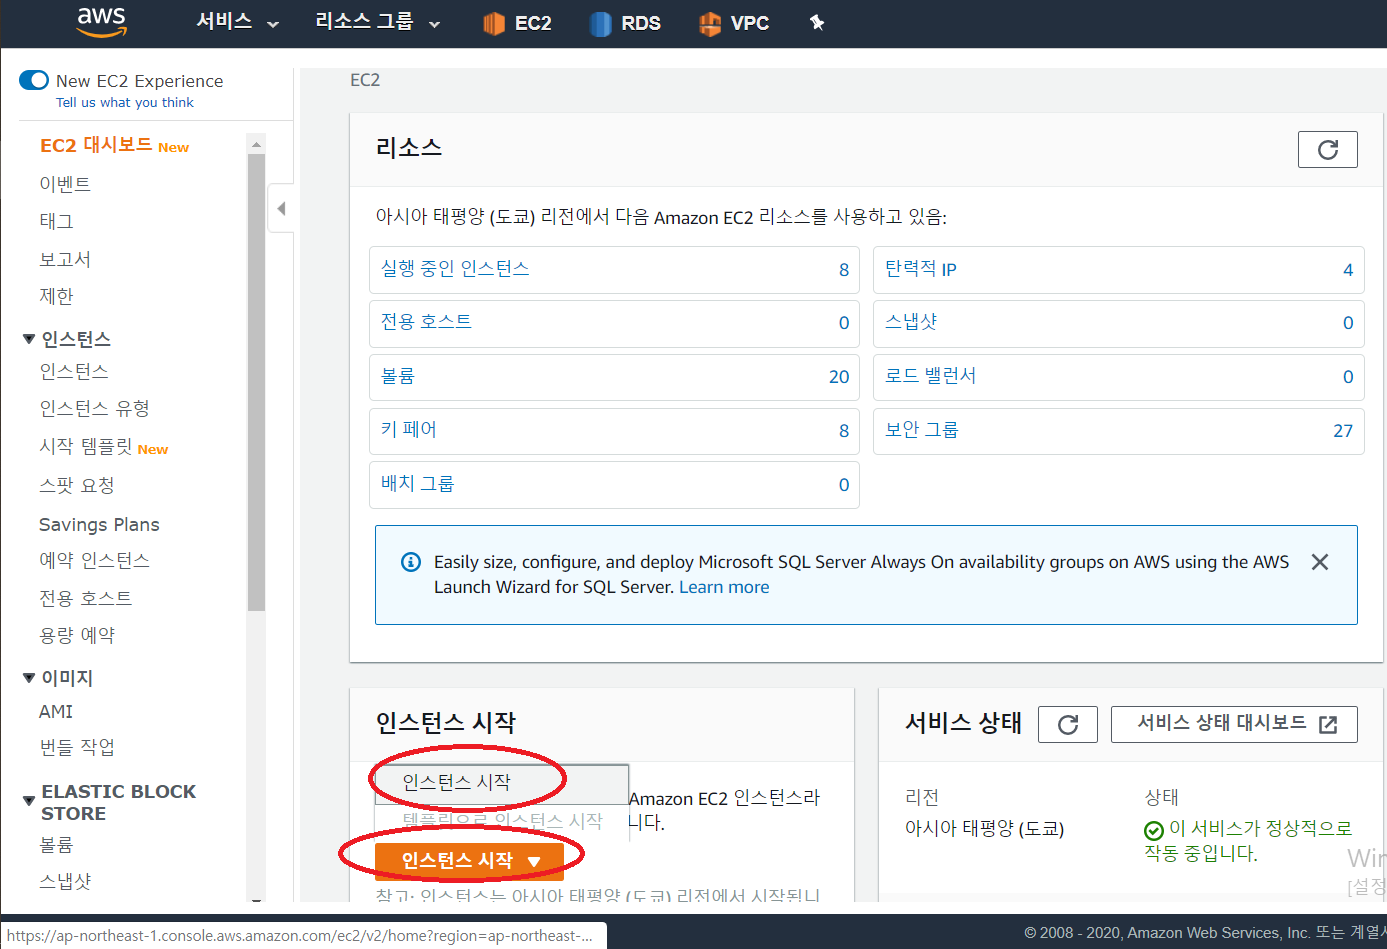
Task: Dismiss the SQL Server Launch Wizard notice
Action: pyautogui.click(x=1320, y=562)
